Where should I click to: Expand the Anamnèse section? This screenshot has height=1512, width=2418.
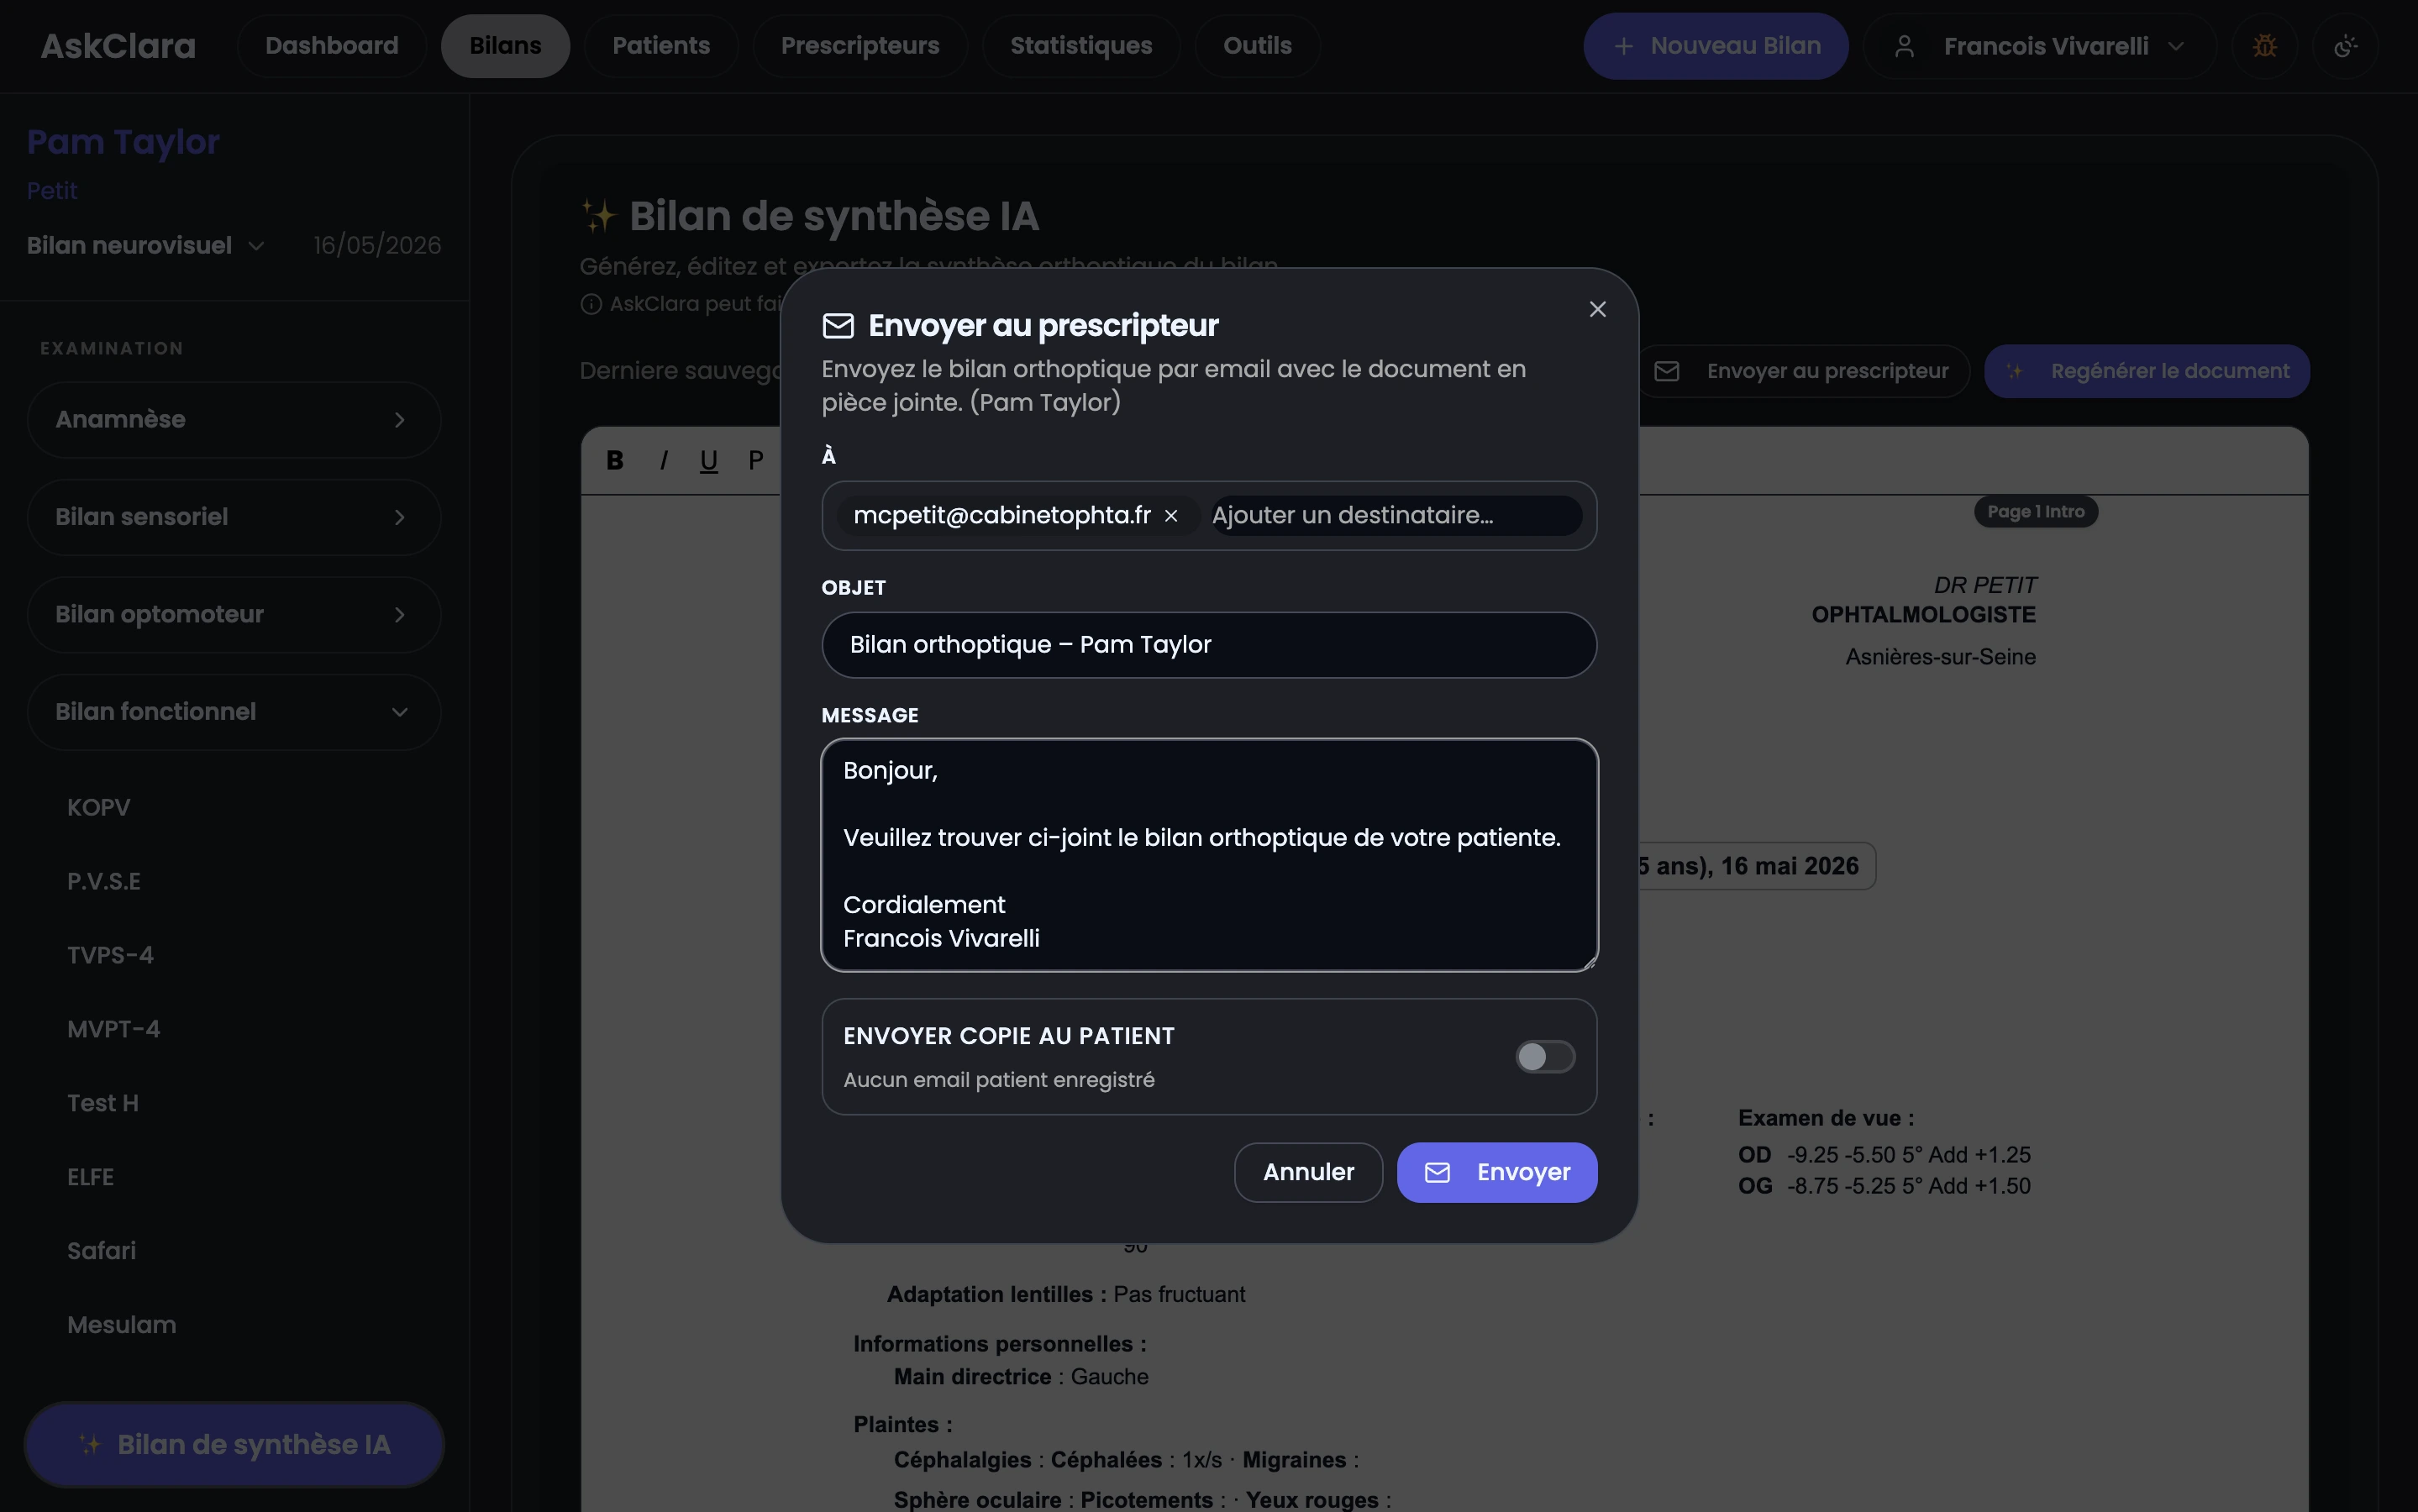point(234,420)
